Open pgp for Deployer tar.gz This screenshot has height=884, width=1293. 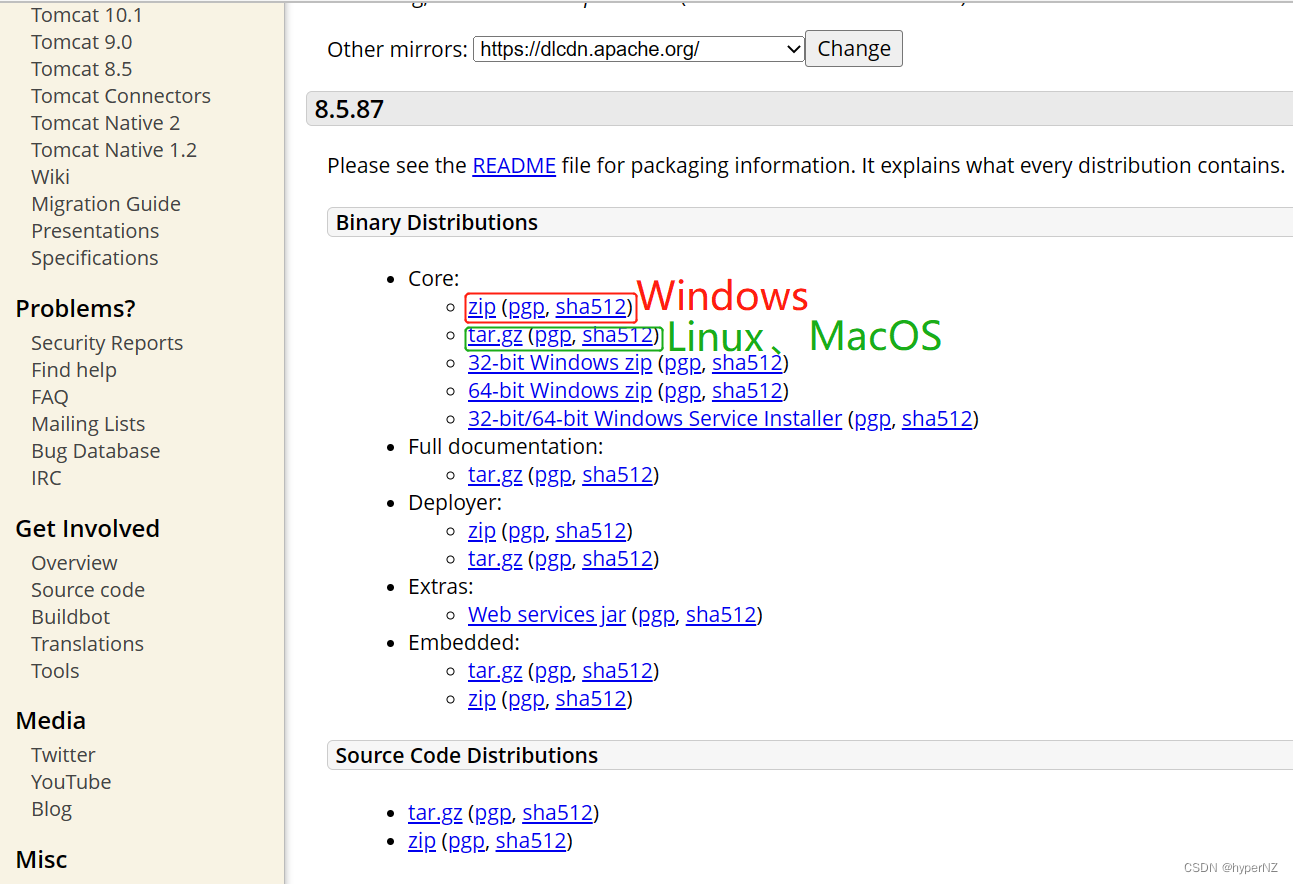pyautogui.click(x=553, y=559)
